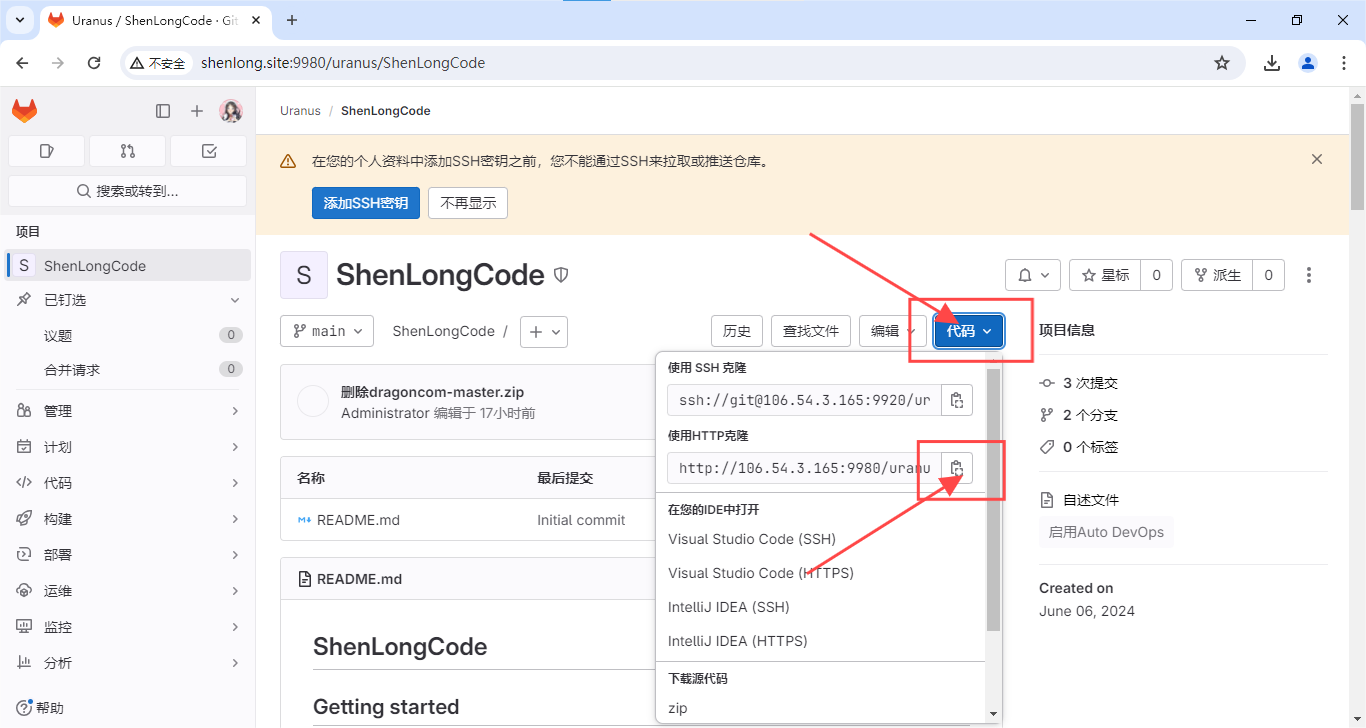Click the clone dropdown's vertical scrollbar
This screenshot has width=1366, height=728.
tap(993, 500)
